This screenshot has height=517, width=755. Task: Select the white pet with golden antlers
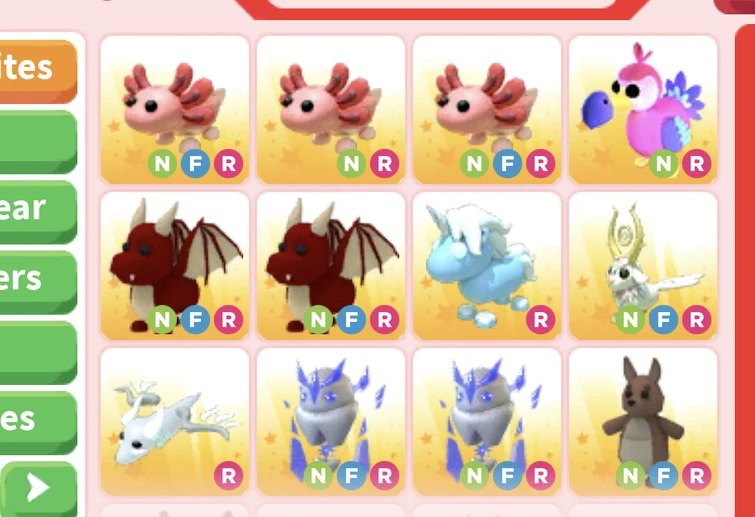[643, 266]
